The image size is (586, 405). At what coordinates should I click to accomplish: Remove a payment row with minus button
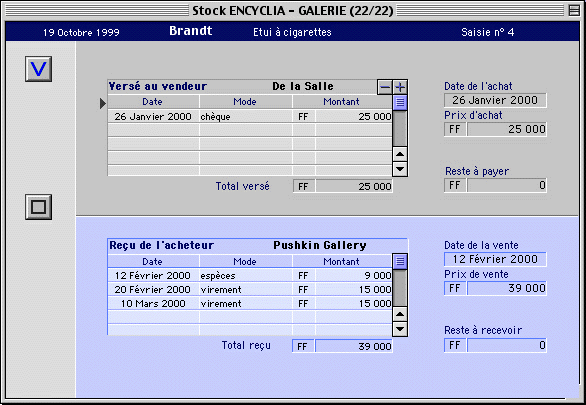click(x=385, y=87)
